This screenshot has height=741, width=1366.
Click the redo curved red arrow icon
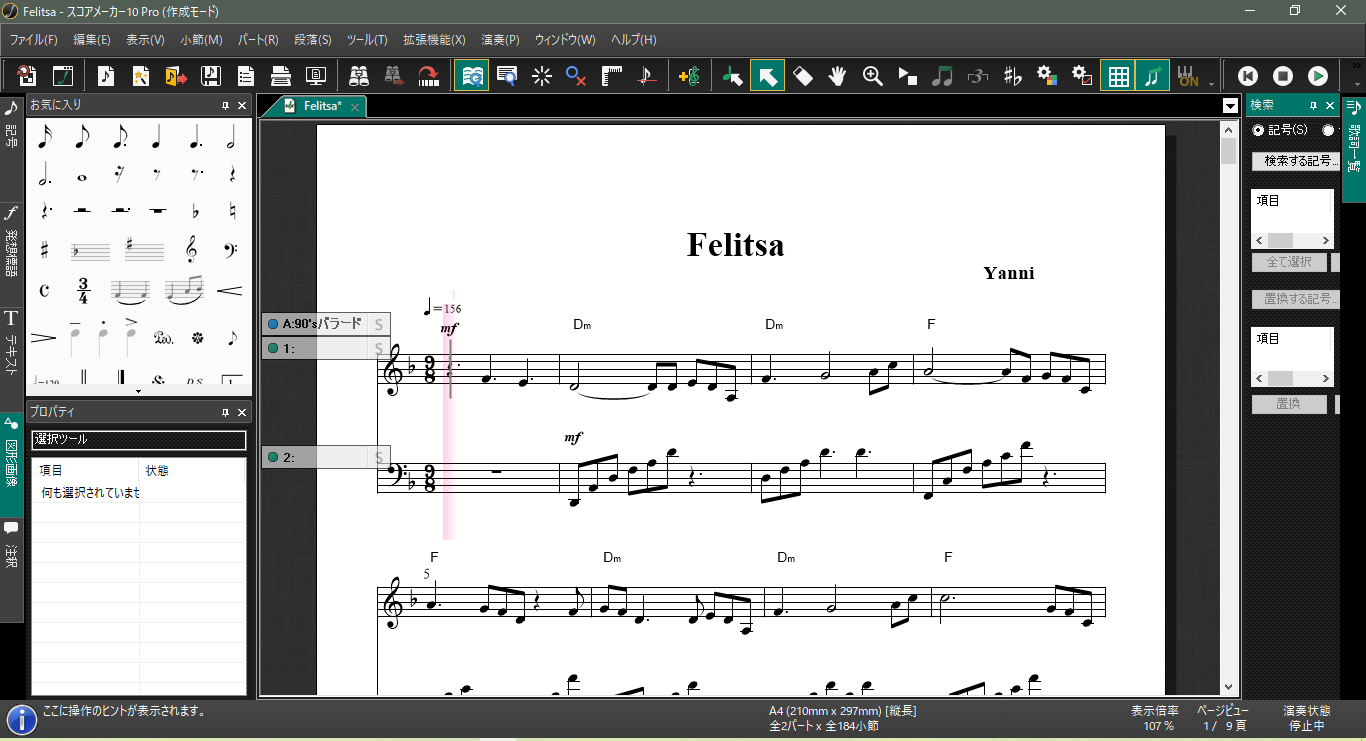click(x=430, y=76)
